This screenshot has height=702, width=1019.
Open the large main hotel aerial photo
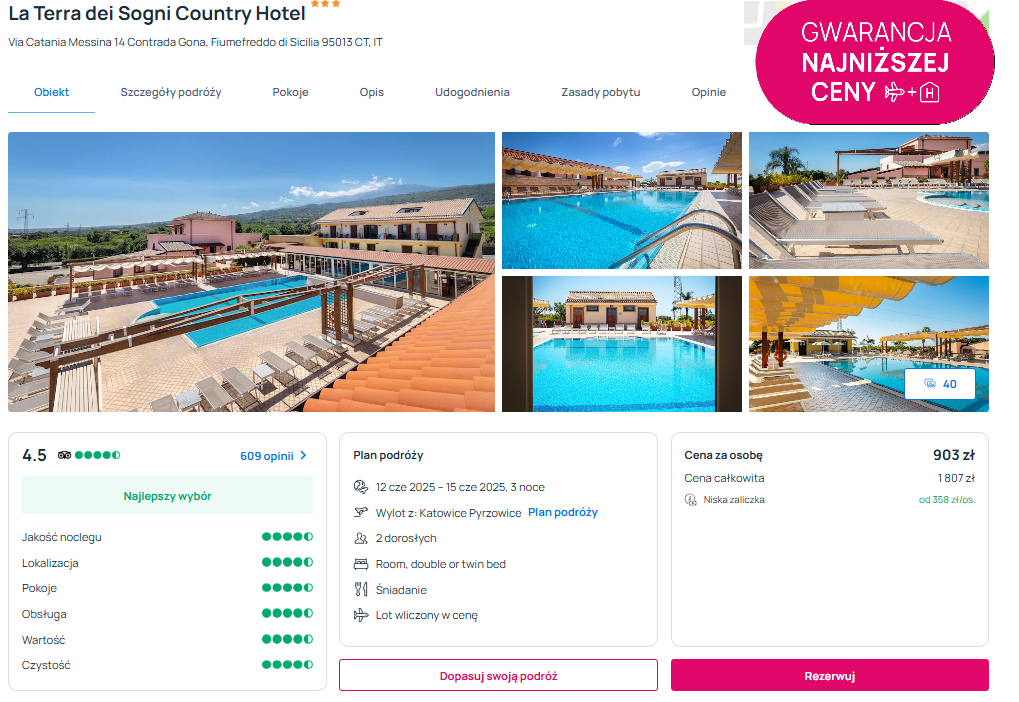click(x=251, y=271)
